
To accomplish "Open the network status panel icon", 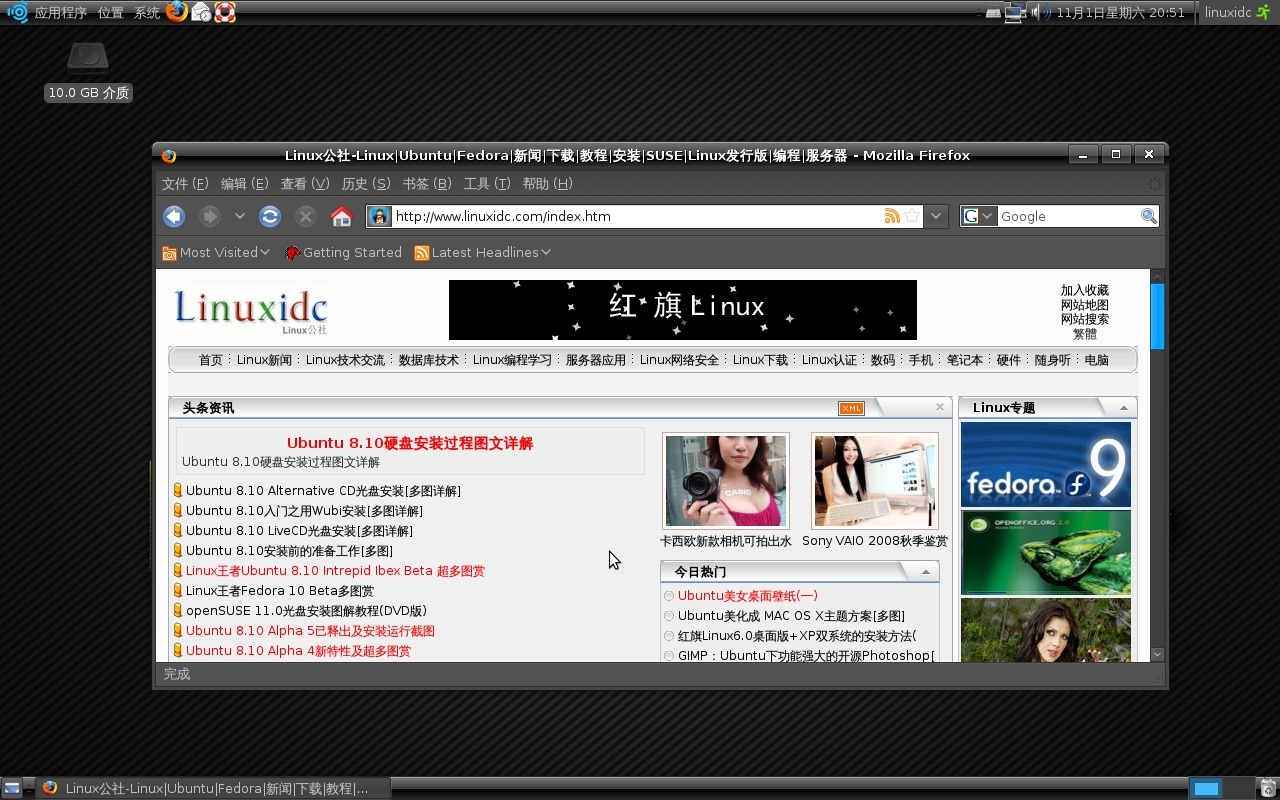I will [x=1016, y=12].
